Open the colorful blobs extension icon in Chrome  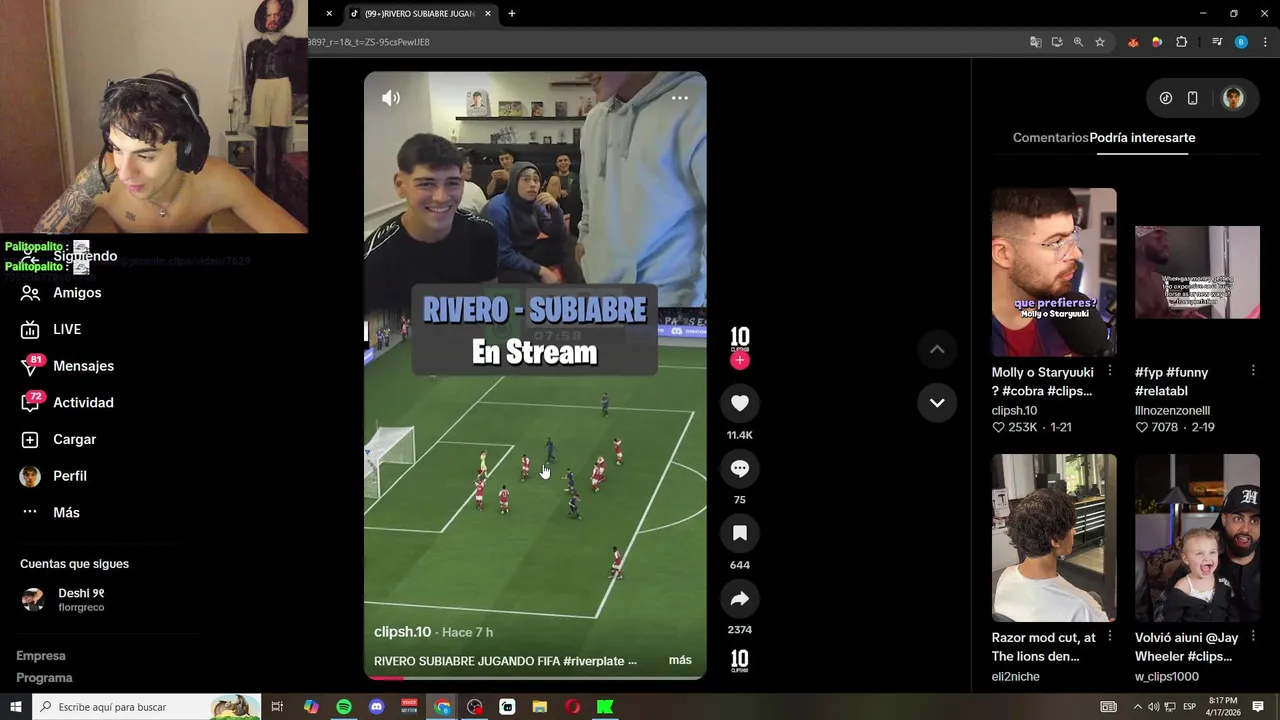(x=1157, y=42)
